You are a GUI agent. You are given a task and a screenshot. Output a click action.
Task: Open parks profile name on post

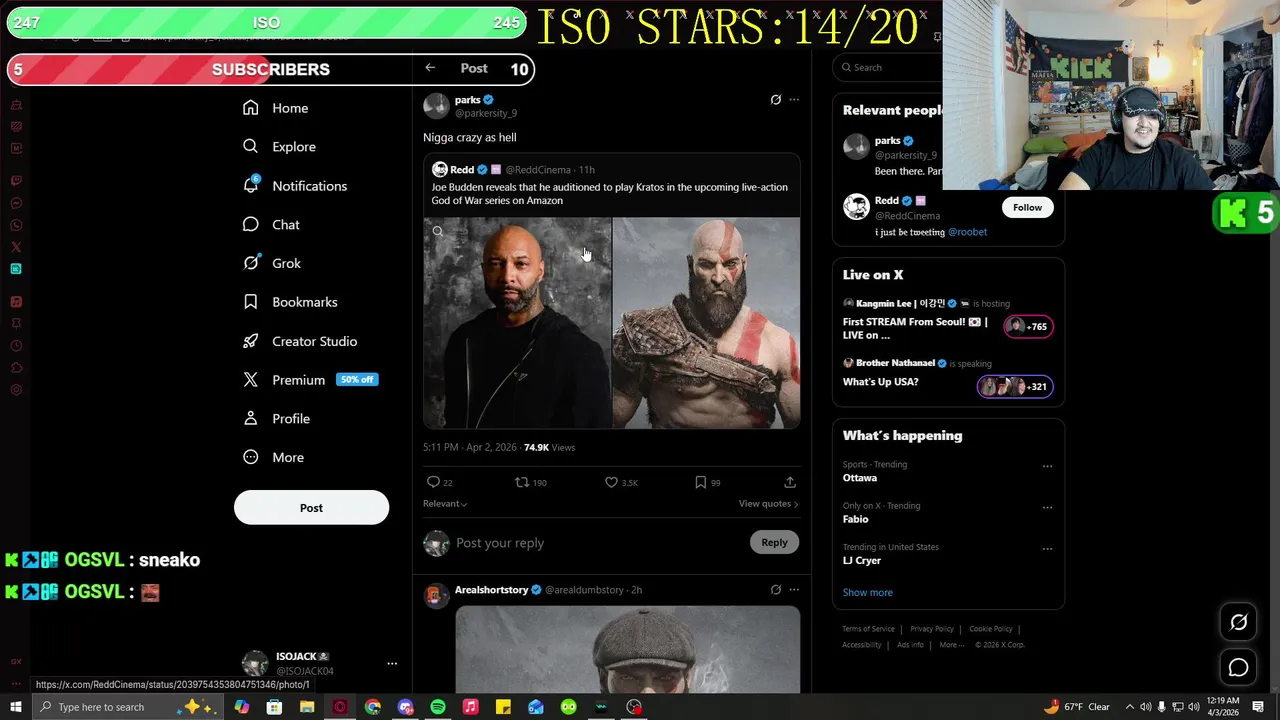(x=468, y=100)
